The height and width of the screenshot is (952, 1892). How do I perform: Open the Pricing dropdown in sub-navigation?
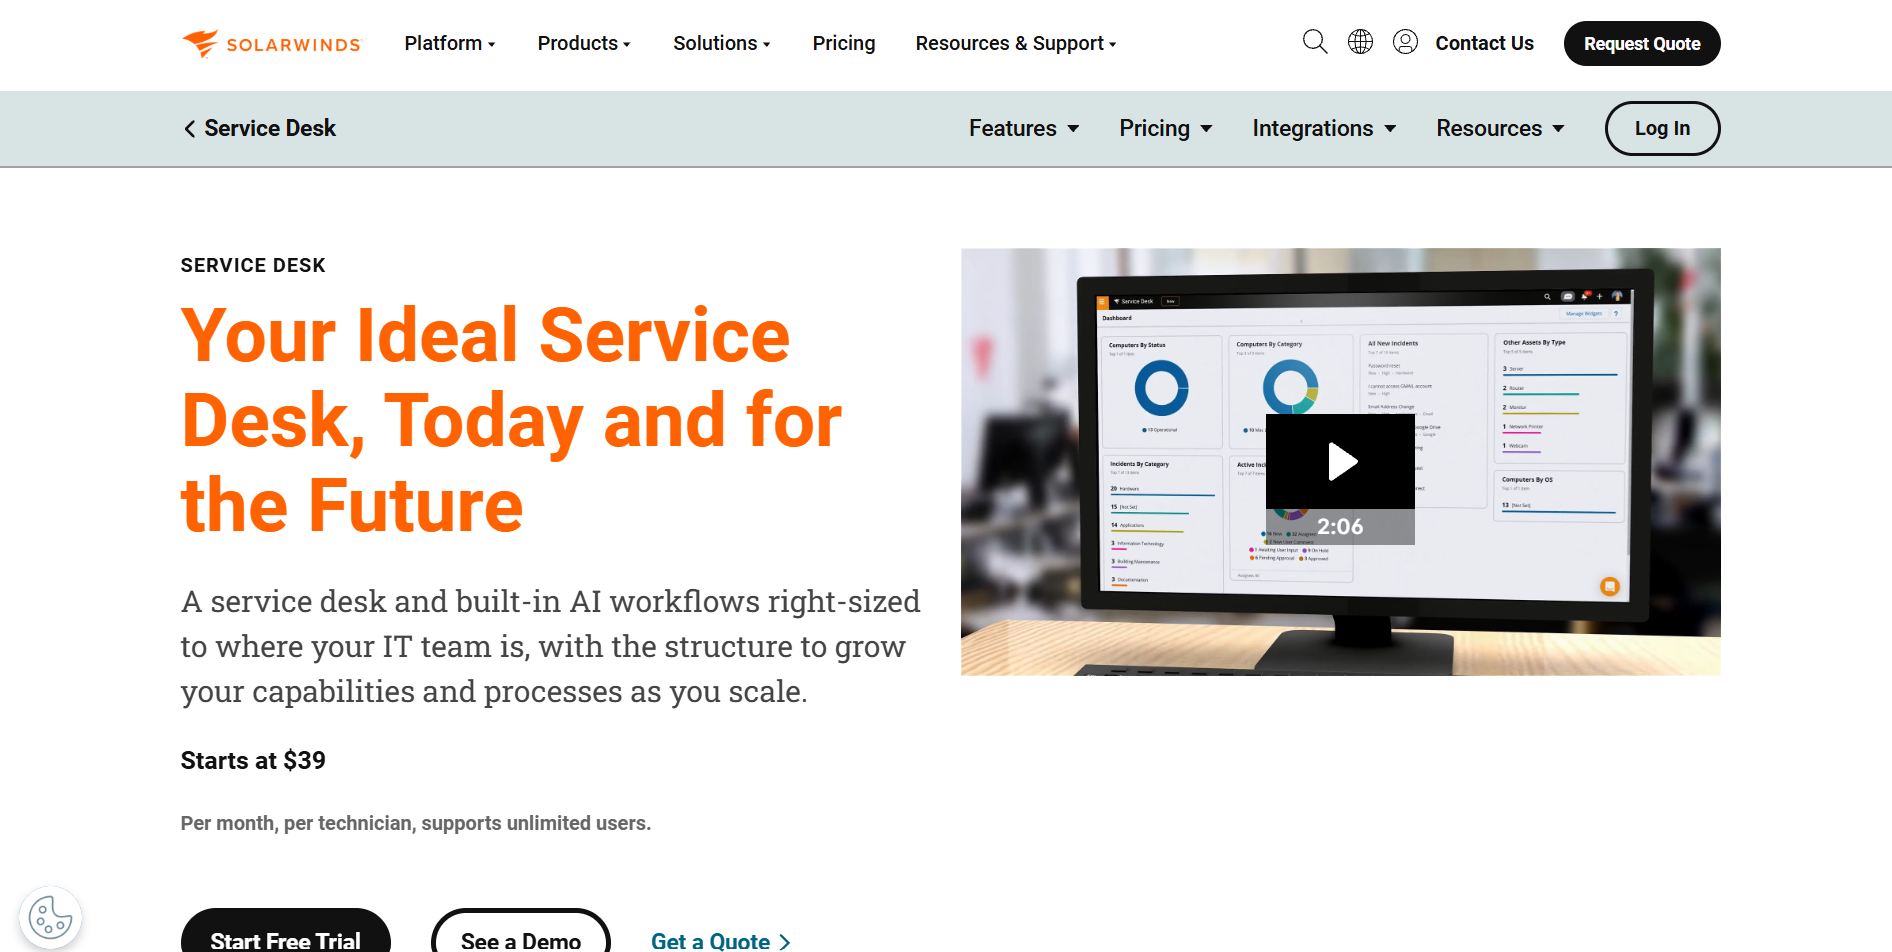[x=1166, y=128]
